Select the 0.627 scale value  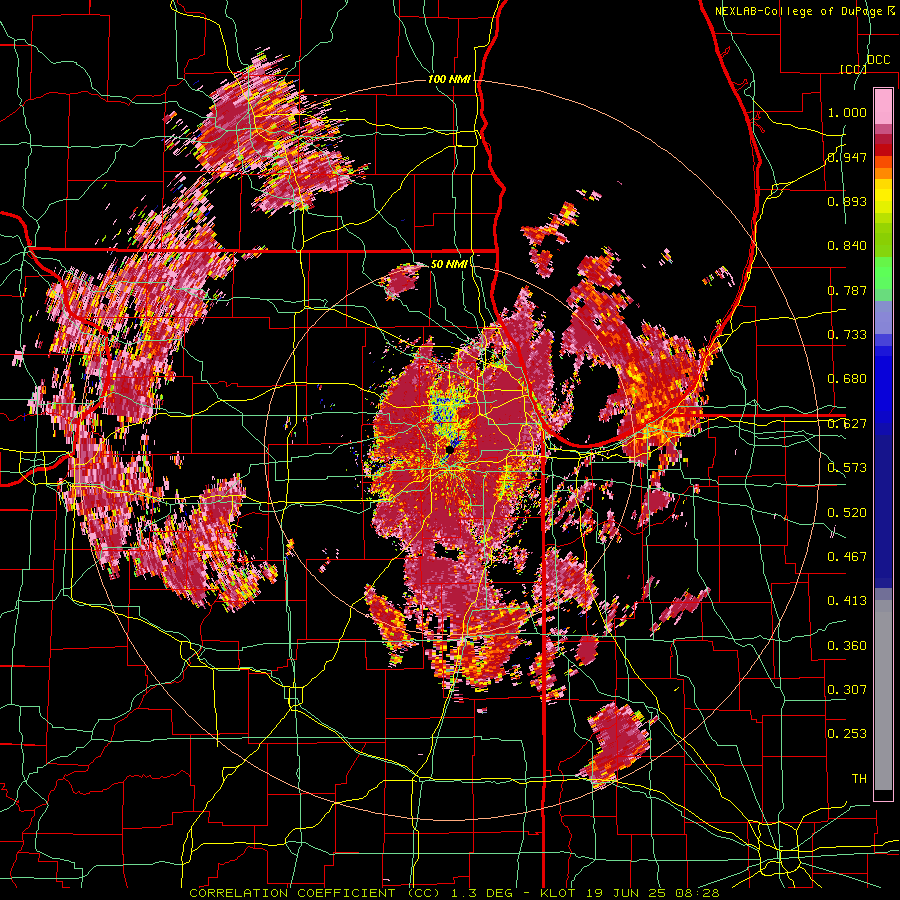click(x=847, y=424)
